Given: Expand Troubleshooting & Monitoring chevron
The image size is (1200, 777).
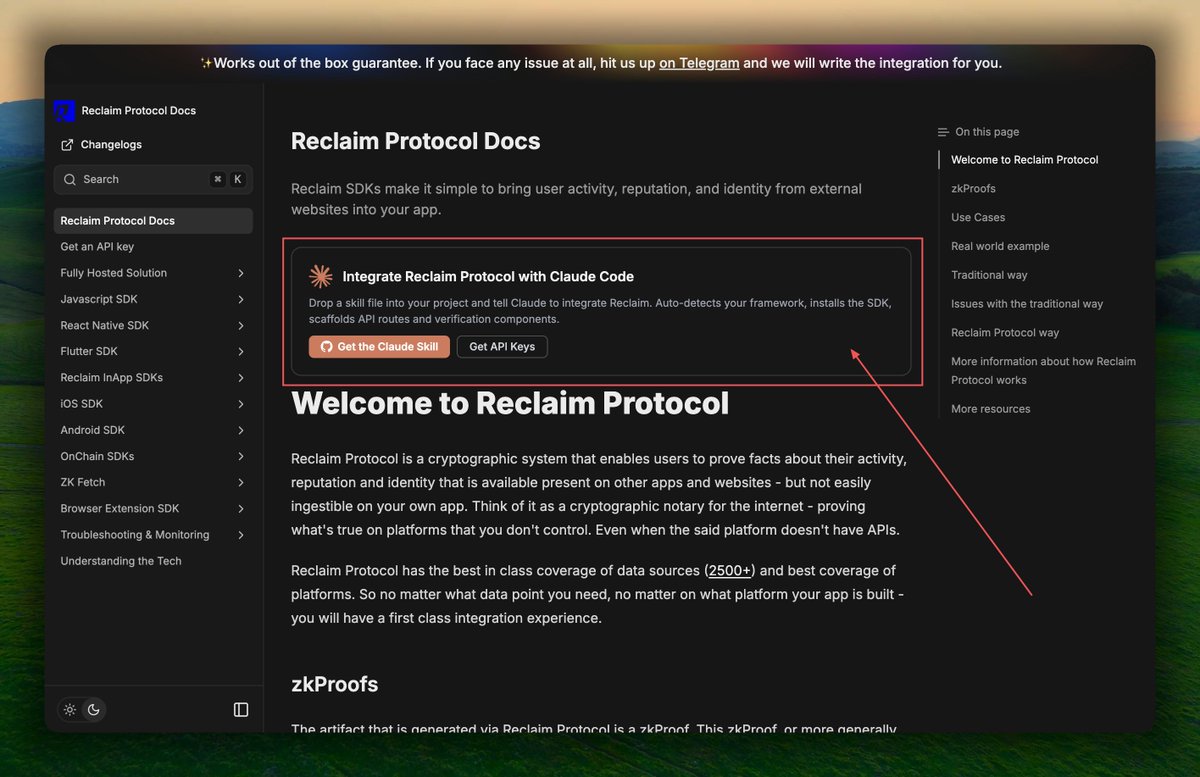Looking at the screenshot, I should (241, 535).
